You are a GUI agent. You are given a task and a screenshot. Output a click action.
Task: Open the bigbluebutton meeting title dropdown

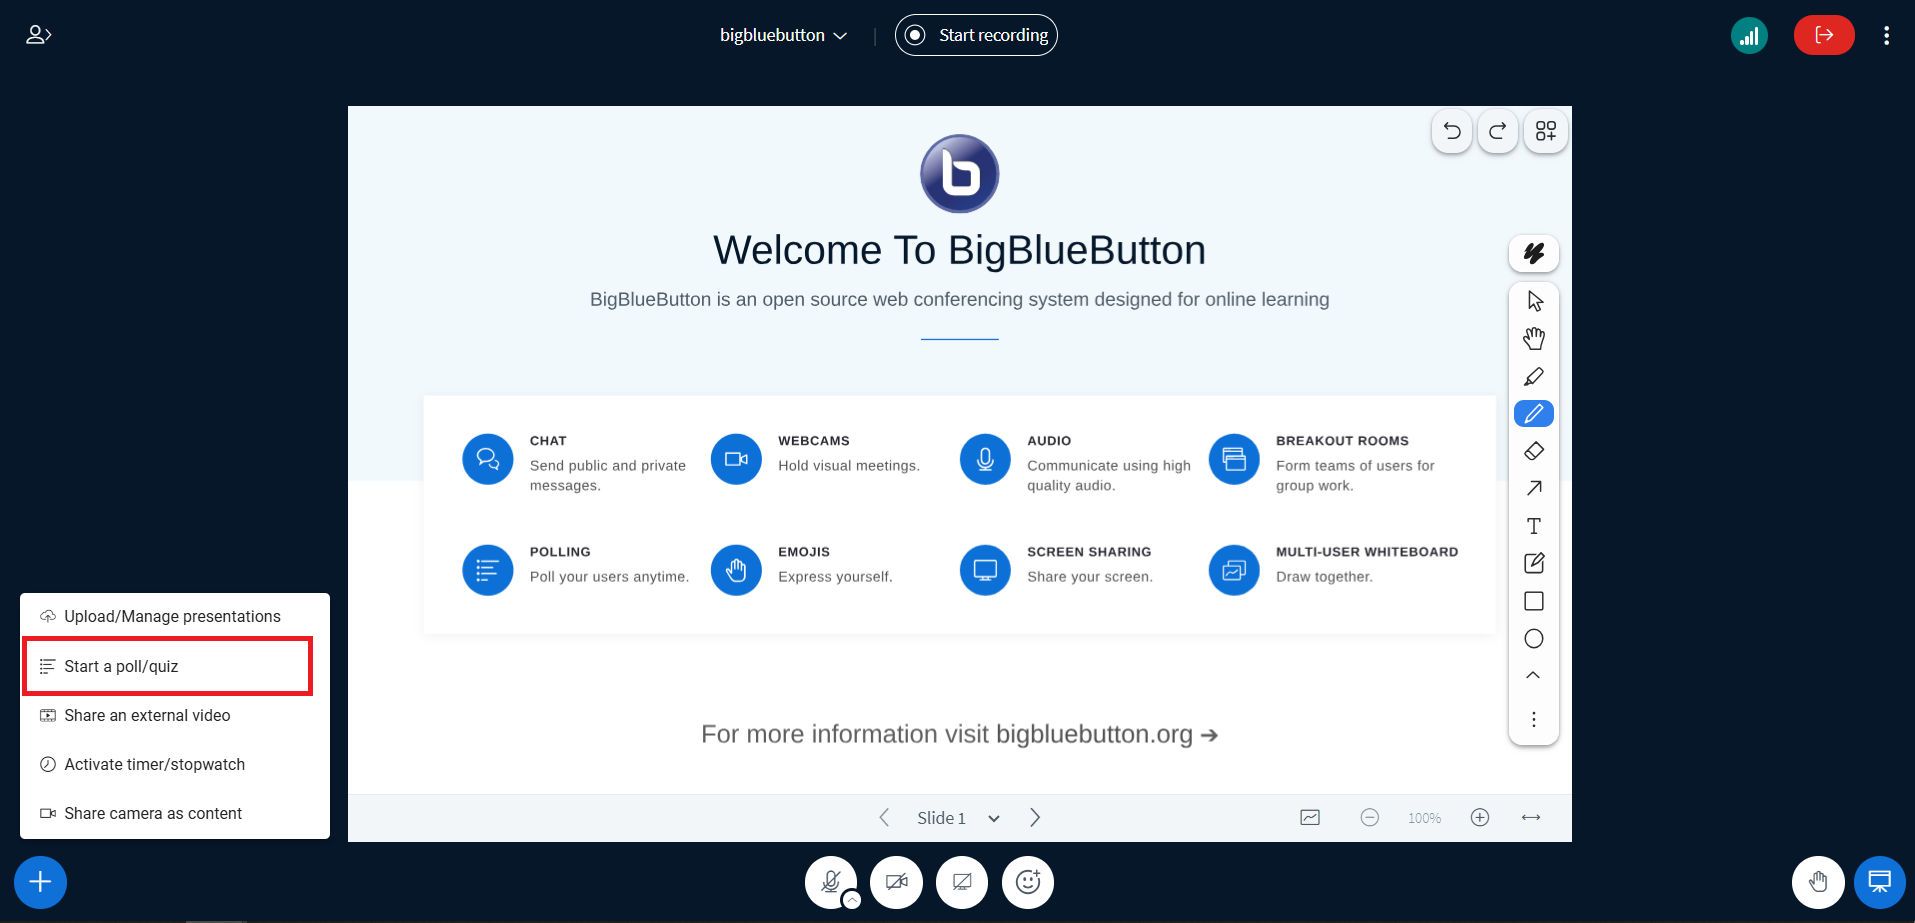[784, 35]
